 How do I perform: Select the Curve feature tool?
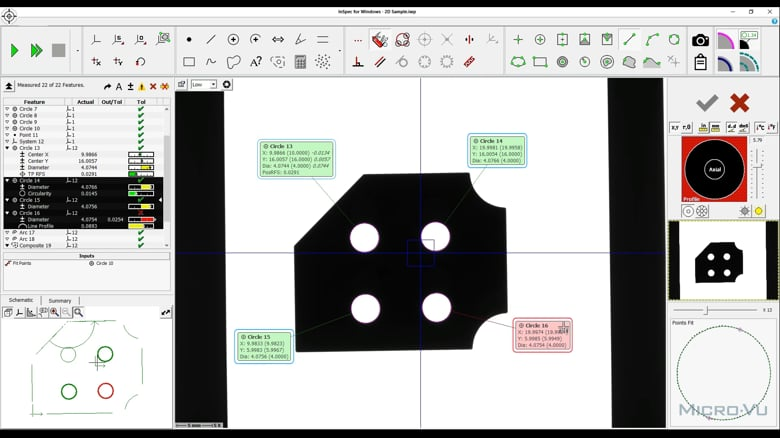click(x=211, y=62)
